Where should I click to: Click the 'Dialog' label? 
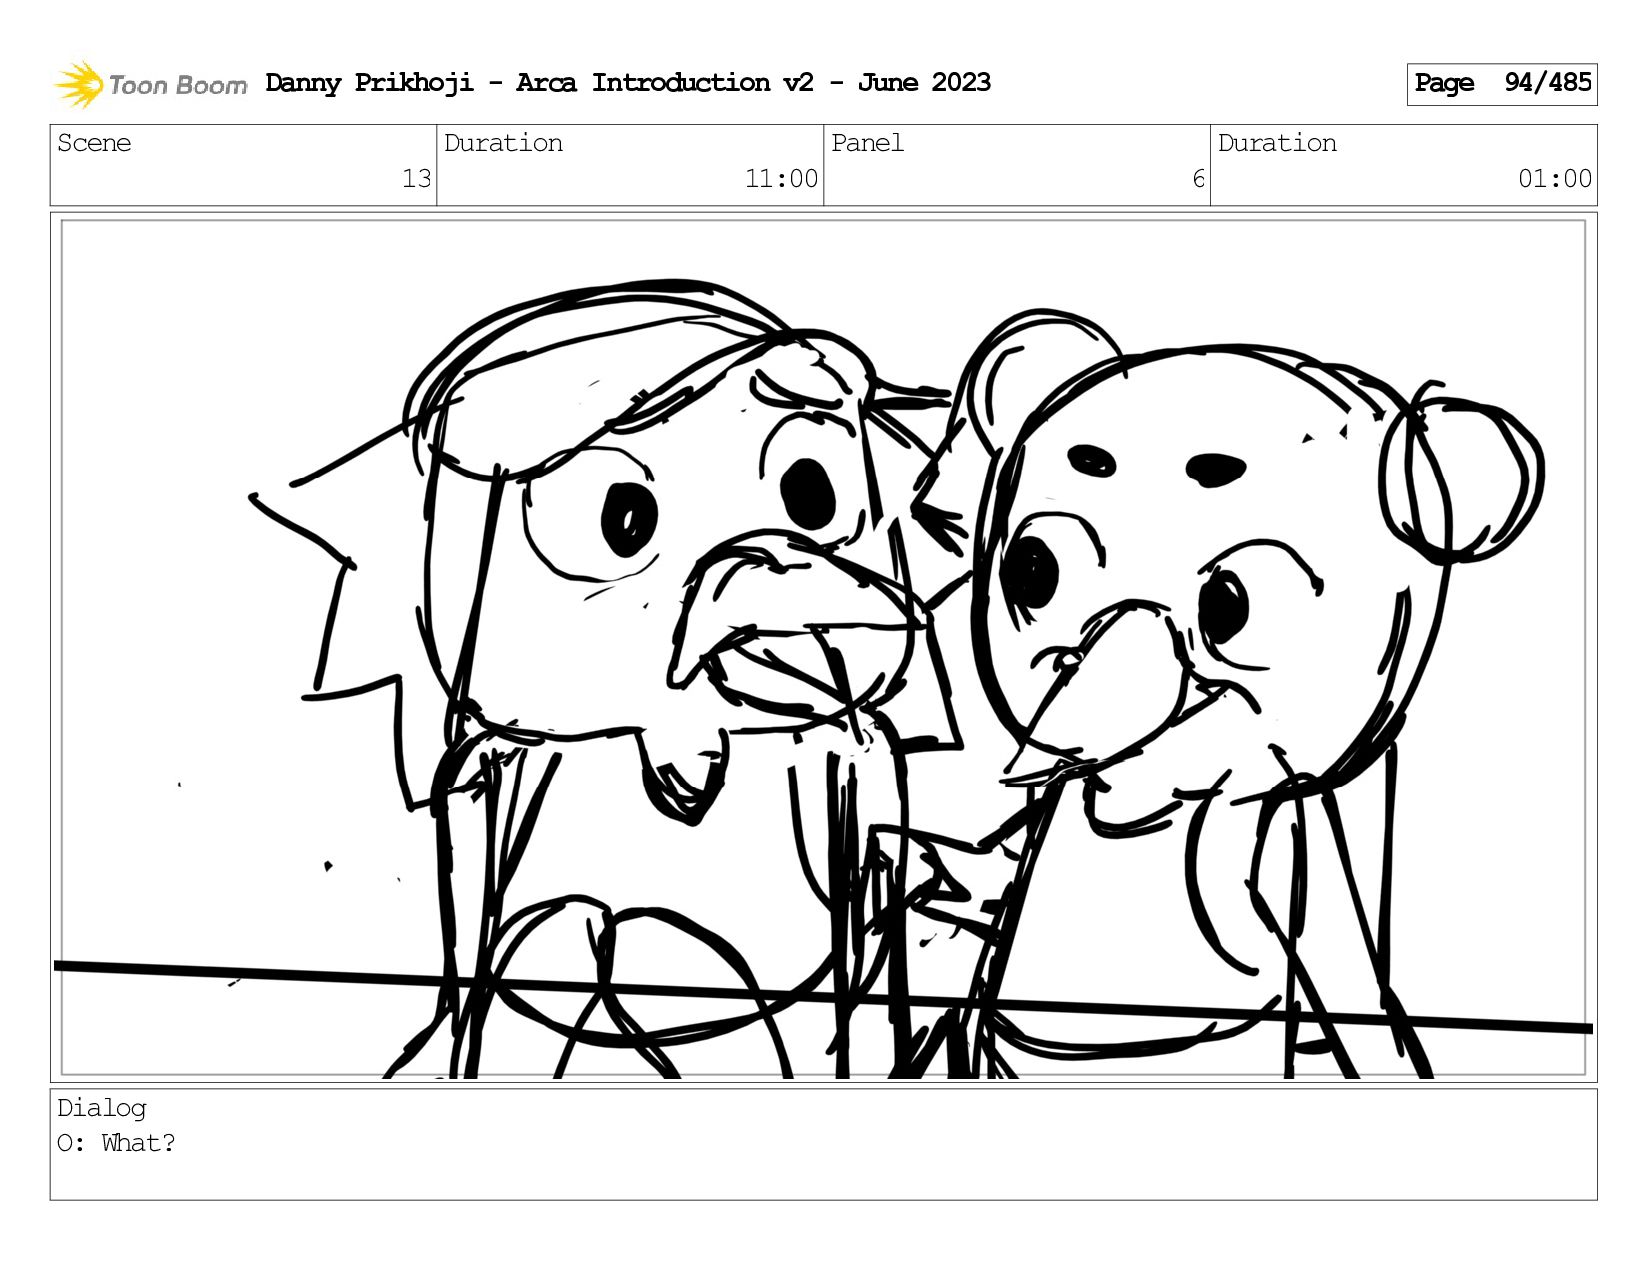(102, 1108)
